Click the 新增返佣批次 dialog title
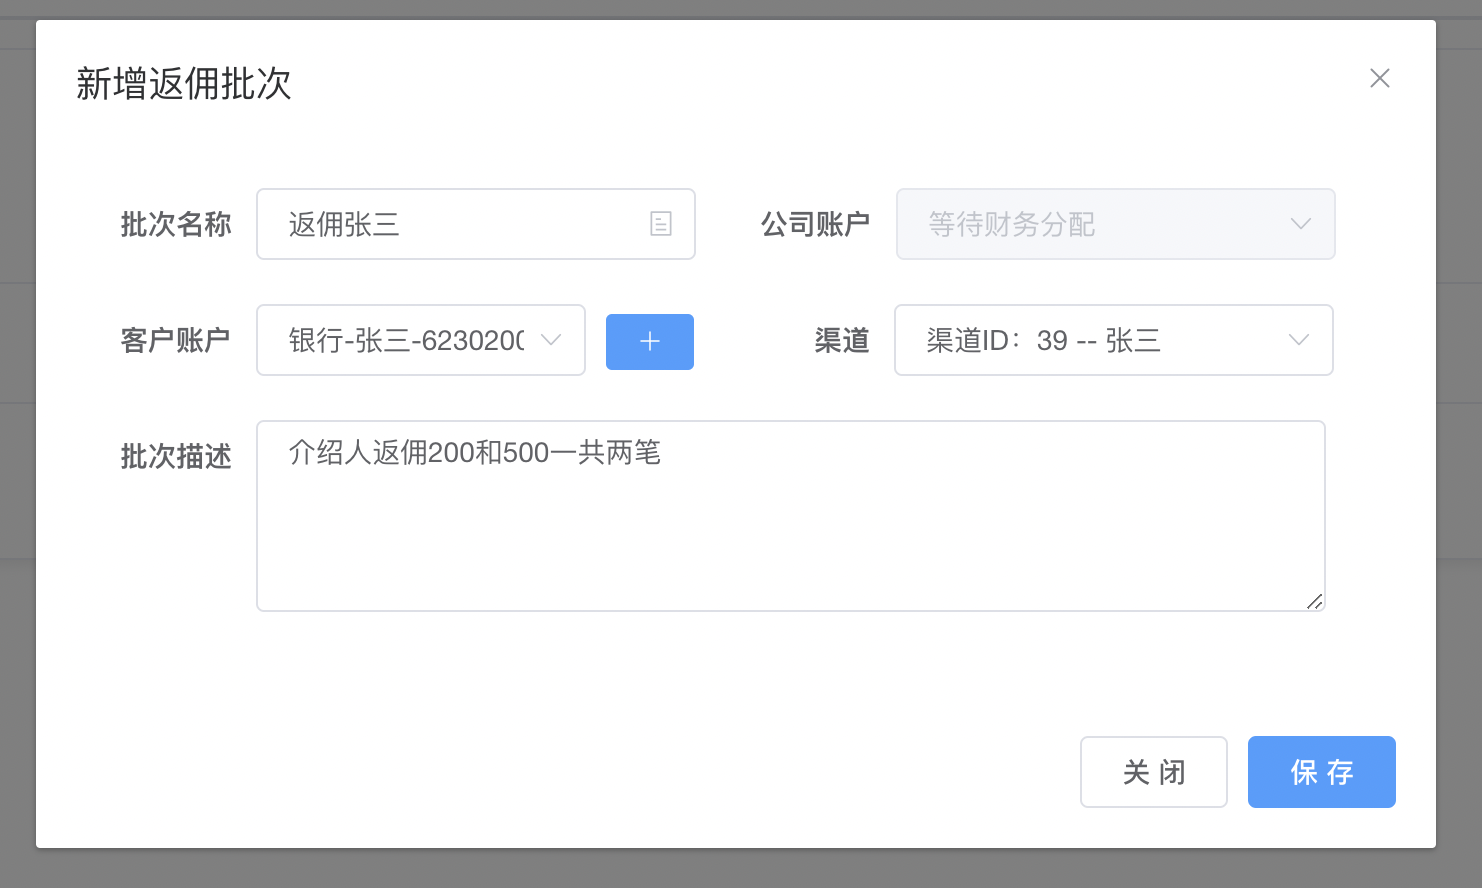Viewport: 1482px width, 888px height. click(x=184, y=84)
